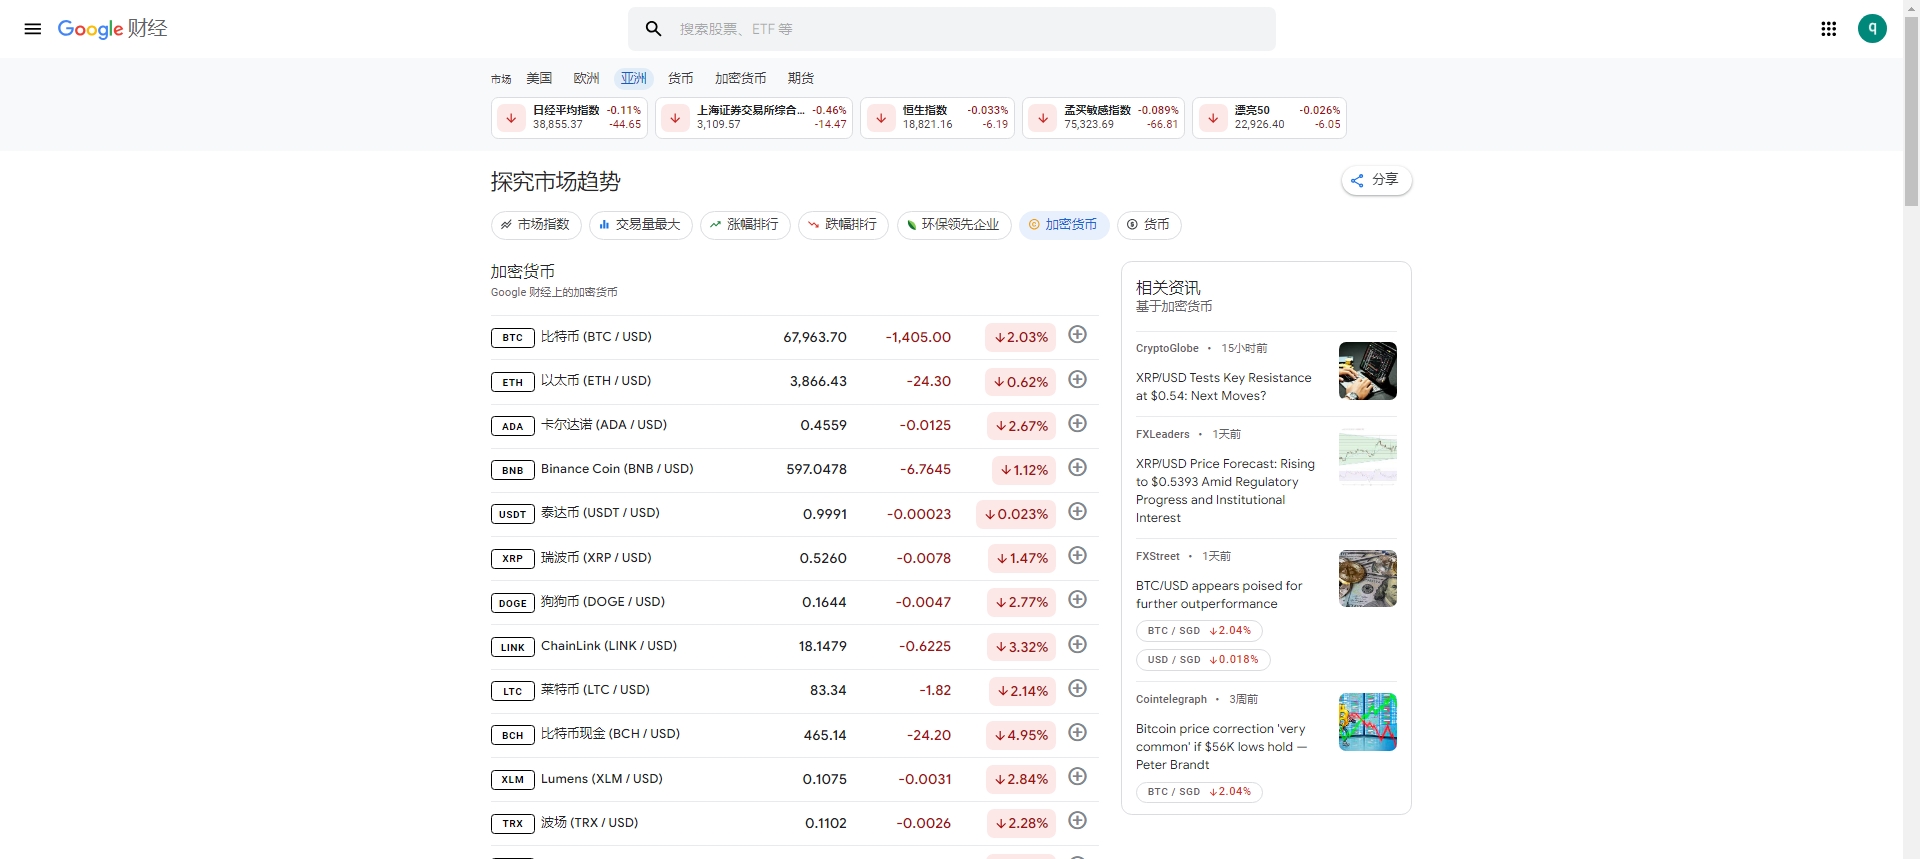Open the hamburger main menu
This screenshot has height=859, width=1920.
point(33,29)
